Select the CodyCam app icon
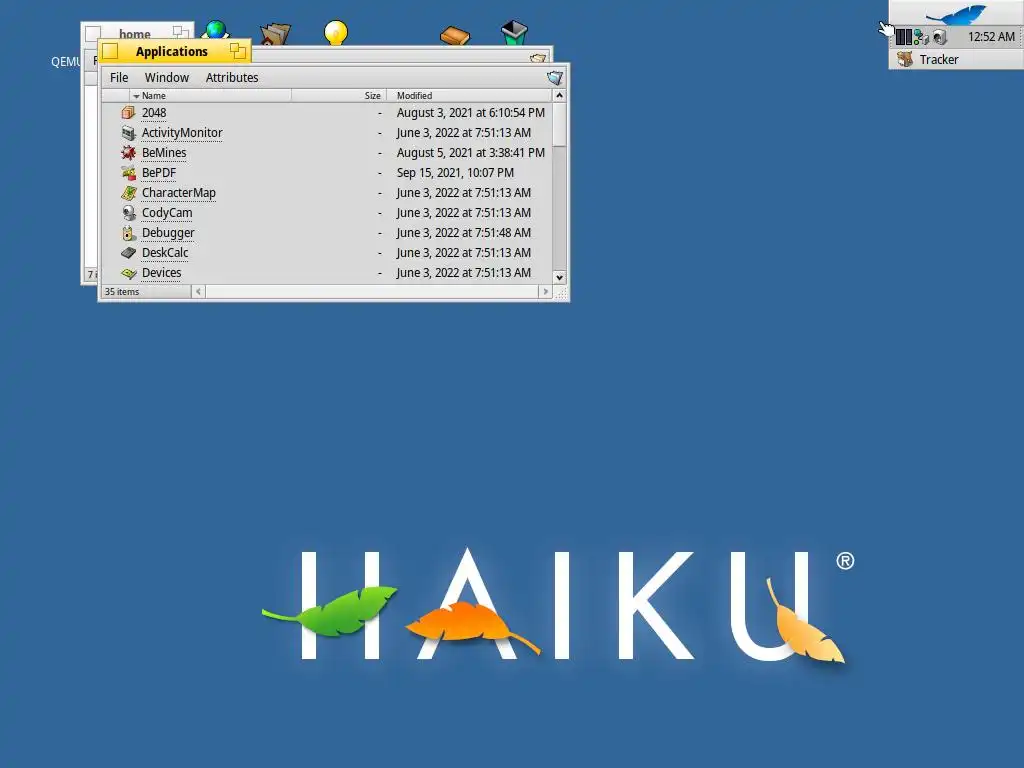This screenshot has height=768, width=1024. 128,213
